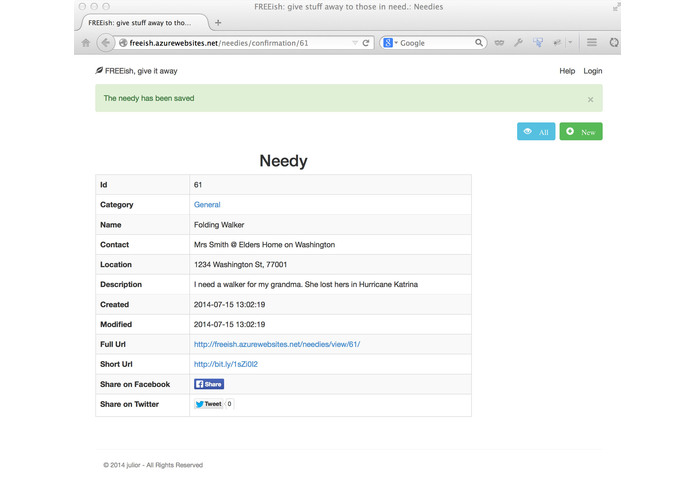Screen dimensions: 695x494
Task: Click the site identity globe icon
Action: (x=123, y=43)
